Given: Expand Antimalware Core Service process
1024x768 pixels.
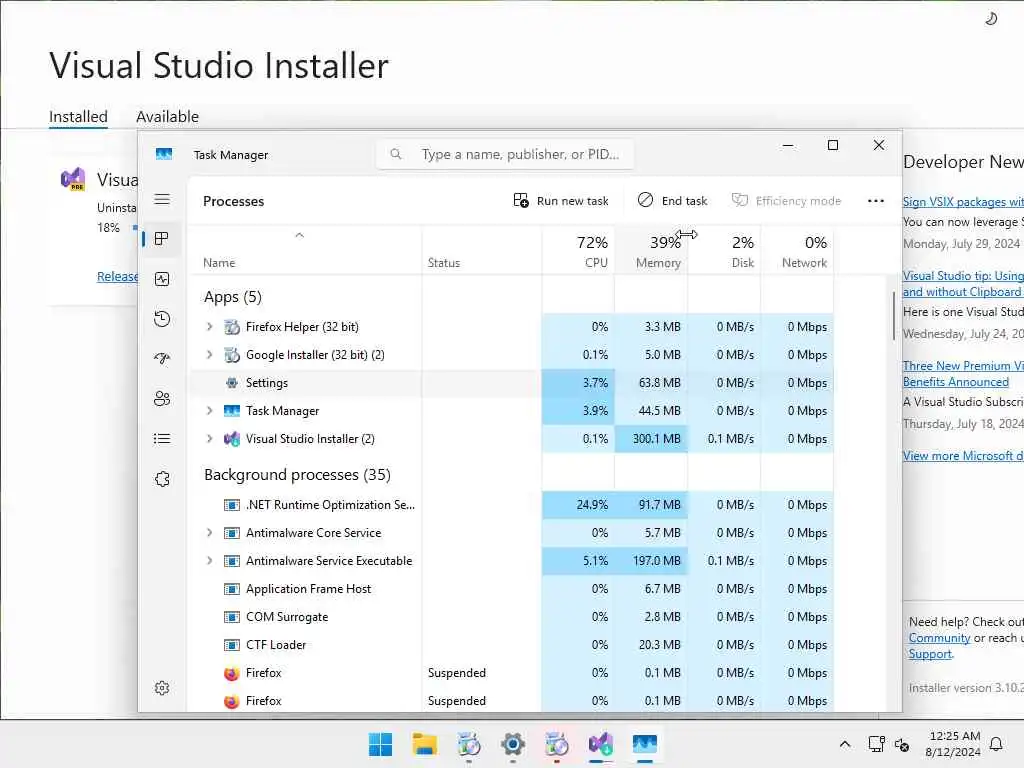Looking at the screenshot, I should coord(209,533).
